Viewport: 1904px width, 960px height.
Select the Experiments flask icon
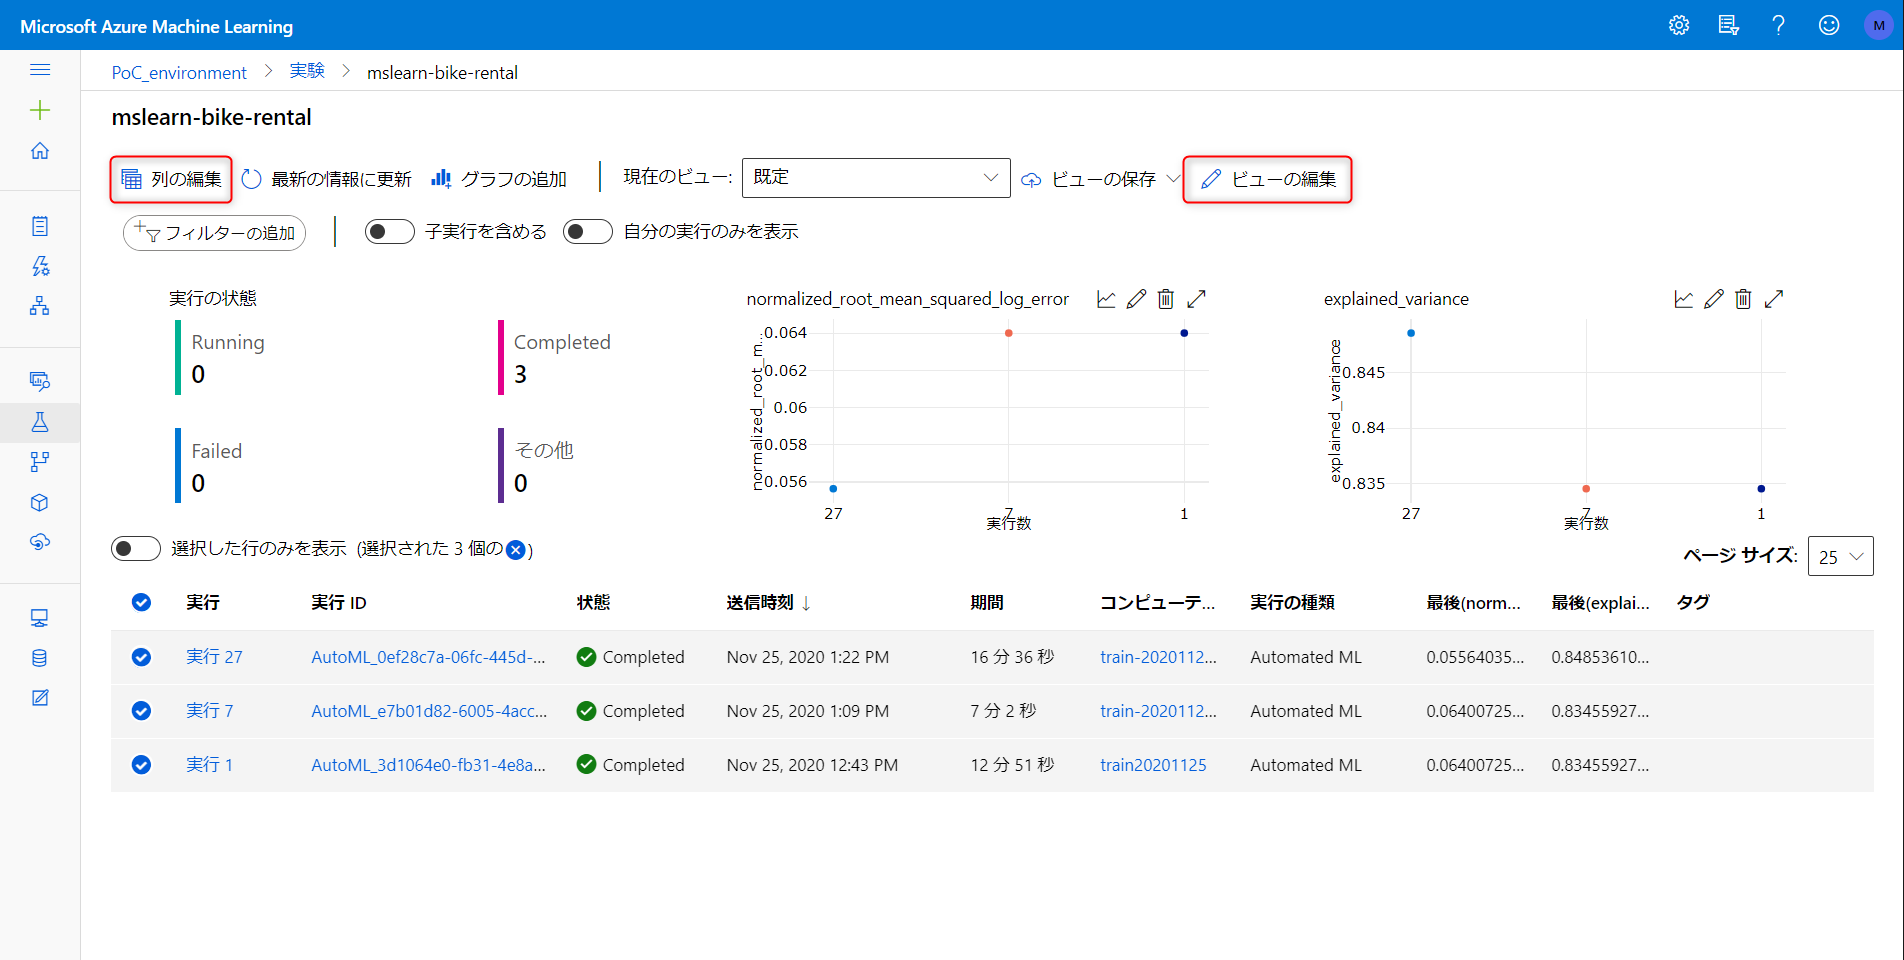coord(40,422)
